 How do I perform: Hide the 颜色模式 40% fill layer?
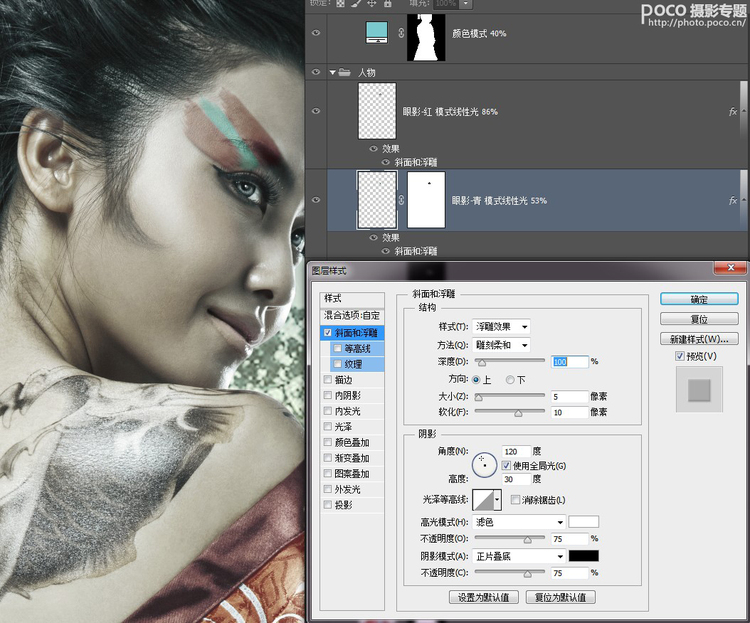pyautogui.click(x=316, y=33)
